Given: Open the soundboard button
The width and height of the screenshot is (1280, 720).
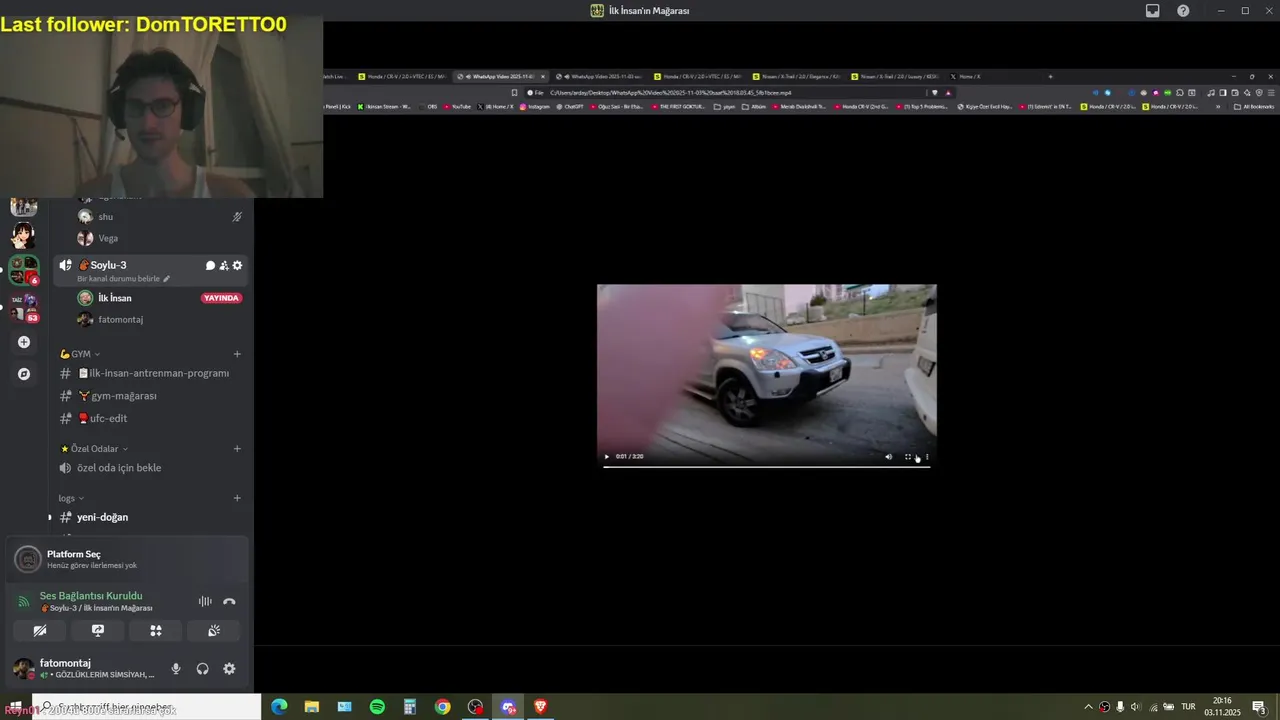Looking at the screenshot, I should click(214, 631).
